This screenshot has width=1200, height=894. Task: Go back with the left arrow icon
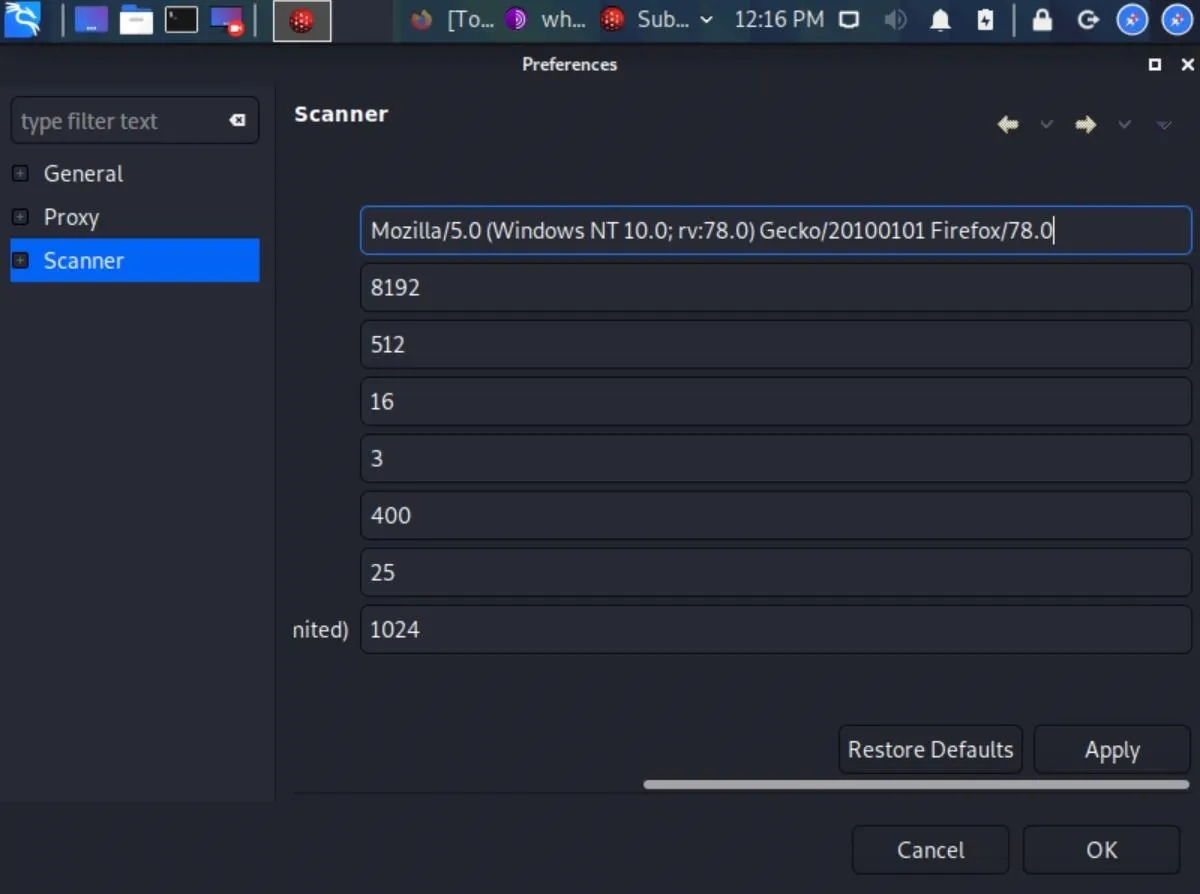point(1008,124)
